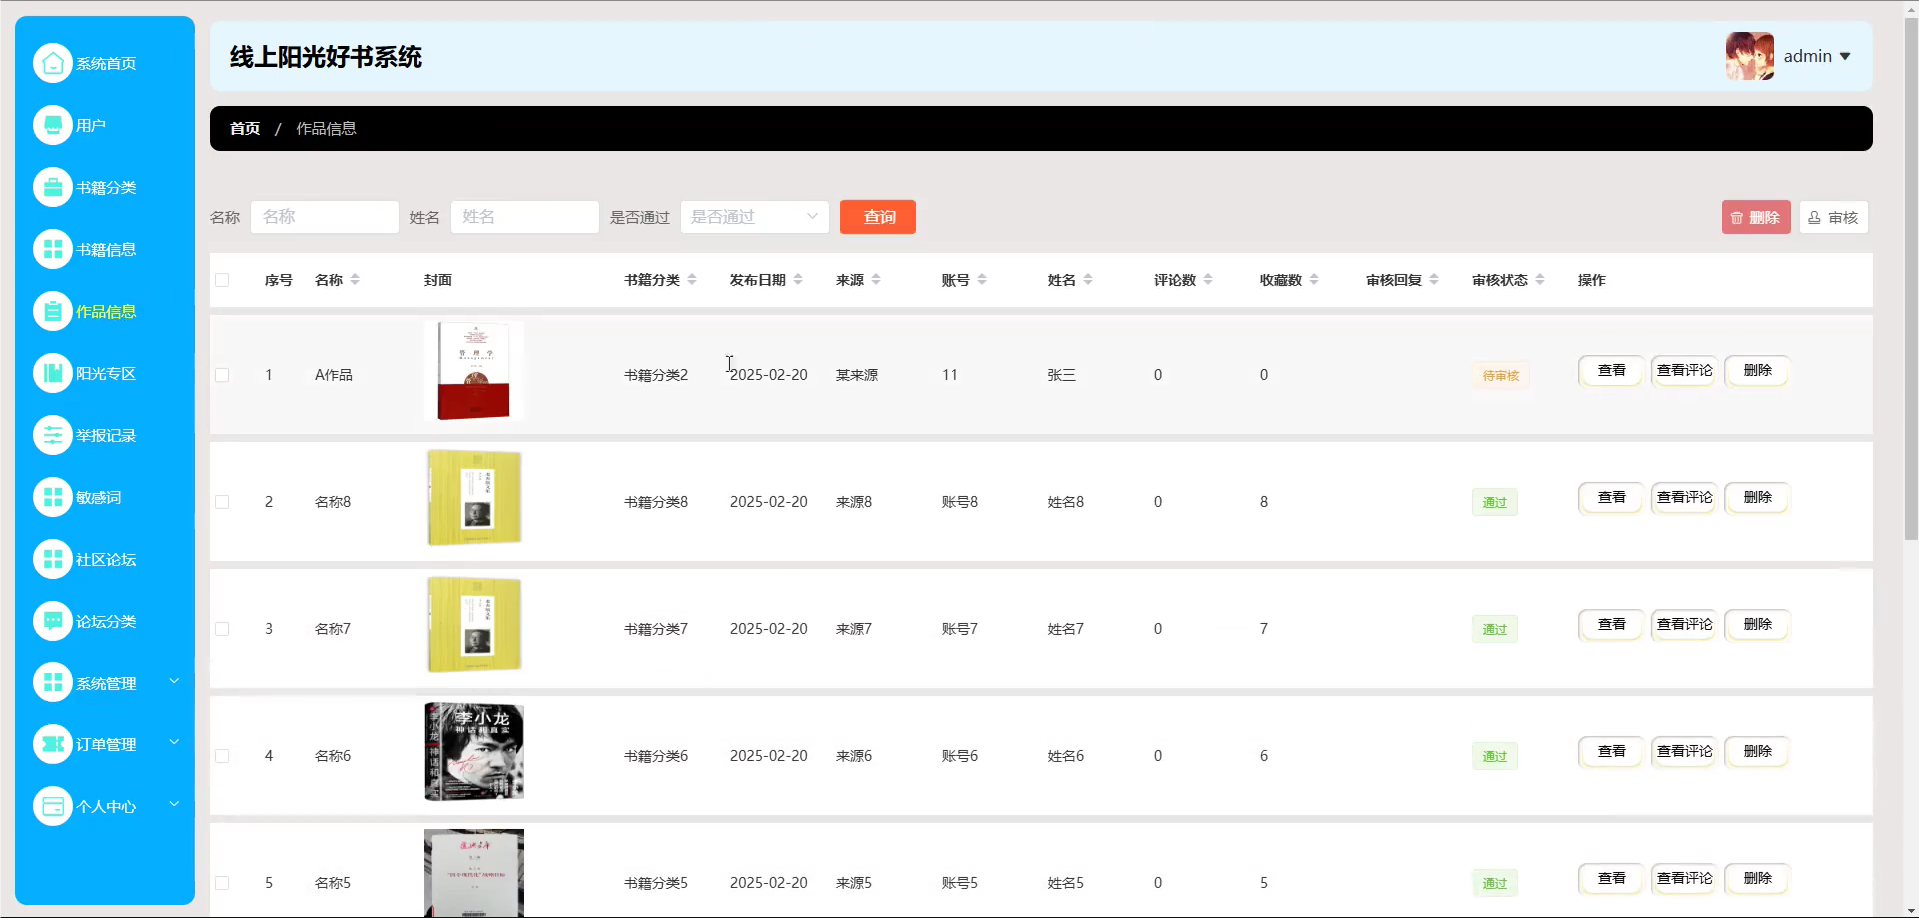
Task: Expand the 订单管理 submenu chevron
Action: tap(174, 742)
